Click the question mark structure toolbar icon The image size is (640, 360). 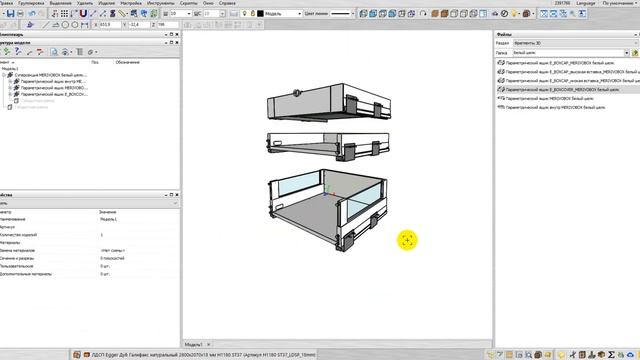[18, 52]
